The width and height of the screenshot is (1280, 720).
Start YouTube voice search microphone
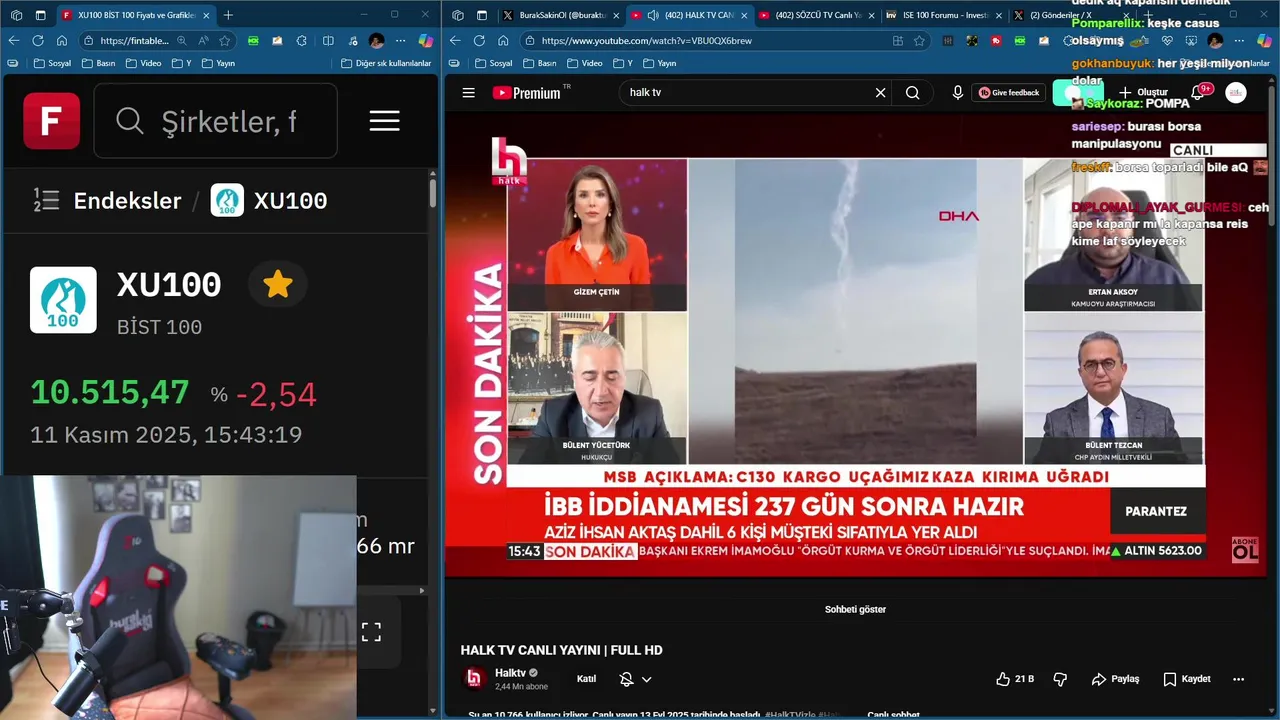[x=958, y=92]
